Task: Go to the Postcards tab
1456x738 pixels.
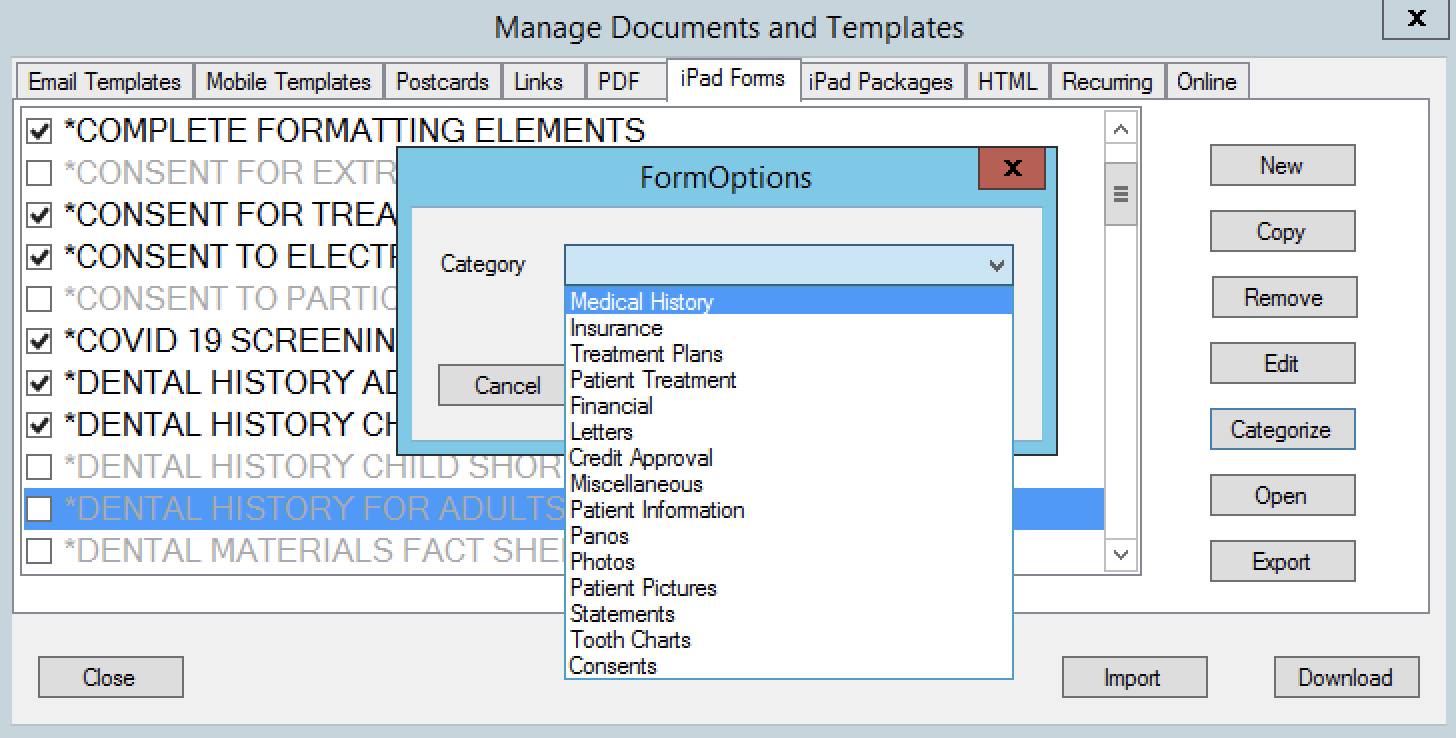Action: coord(442,82)
